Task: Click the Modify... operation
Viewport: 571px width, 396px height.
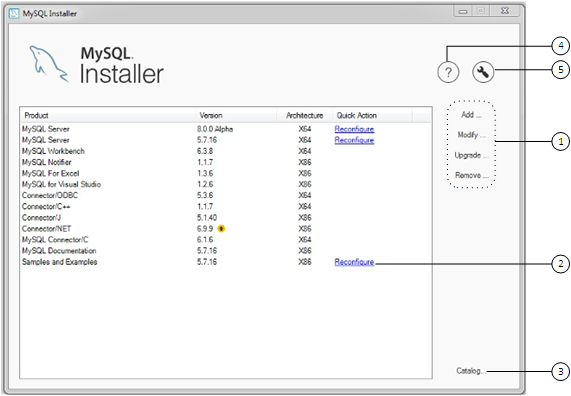Action: pos(471,135)
